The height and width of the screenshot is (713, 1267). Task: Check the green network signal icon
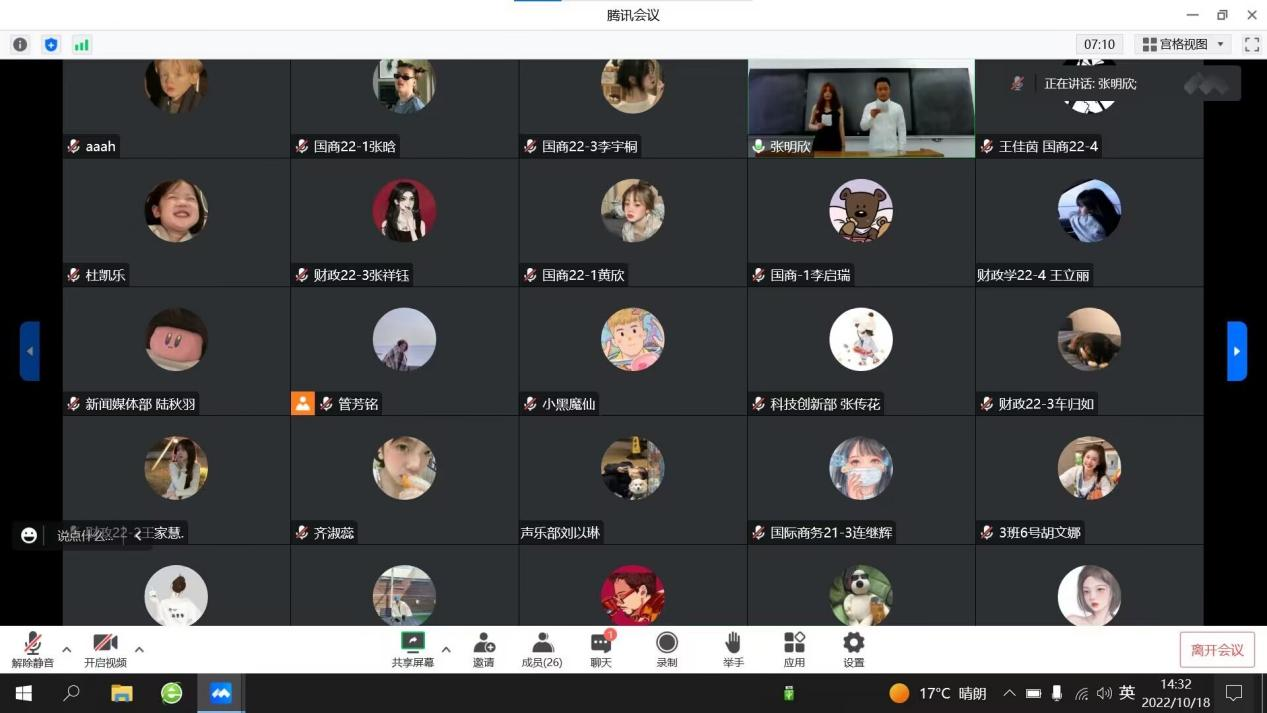pos(82,45)
